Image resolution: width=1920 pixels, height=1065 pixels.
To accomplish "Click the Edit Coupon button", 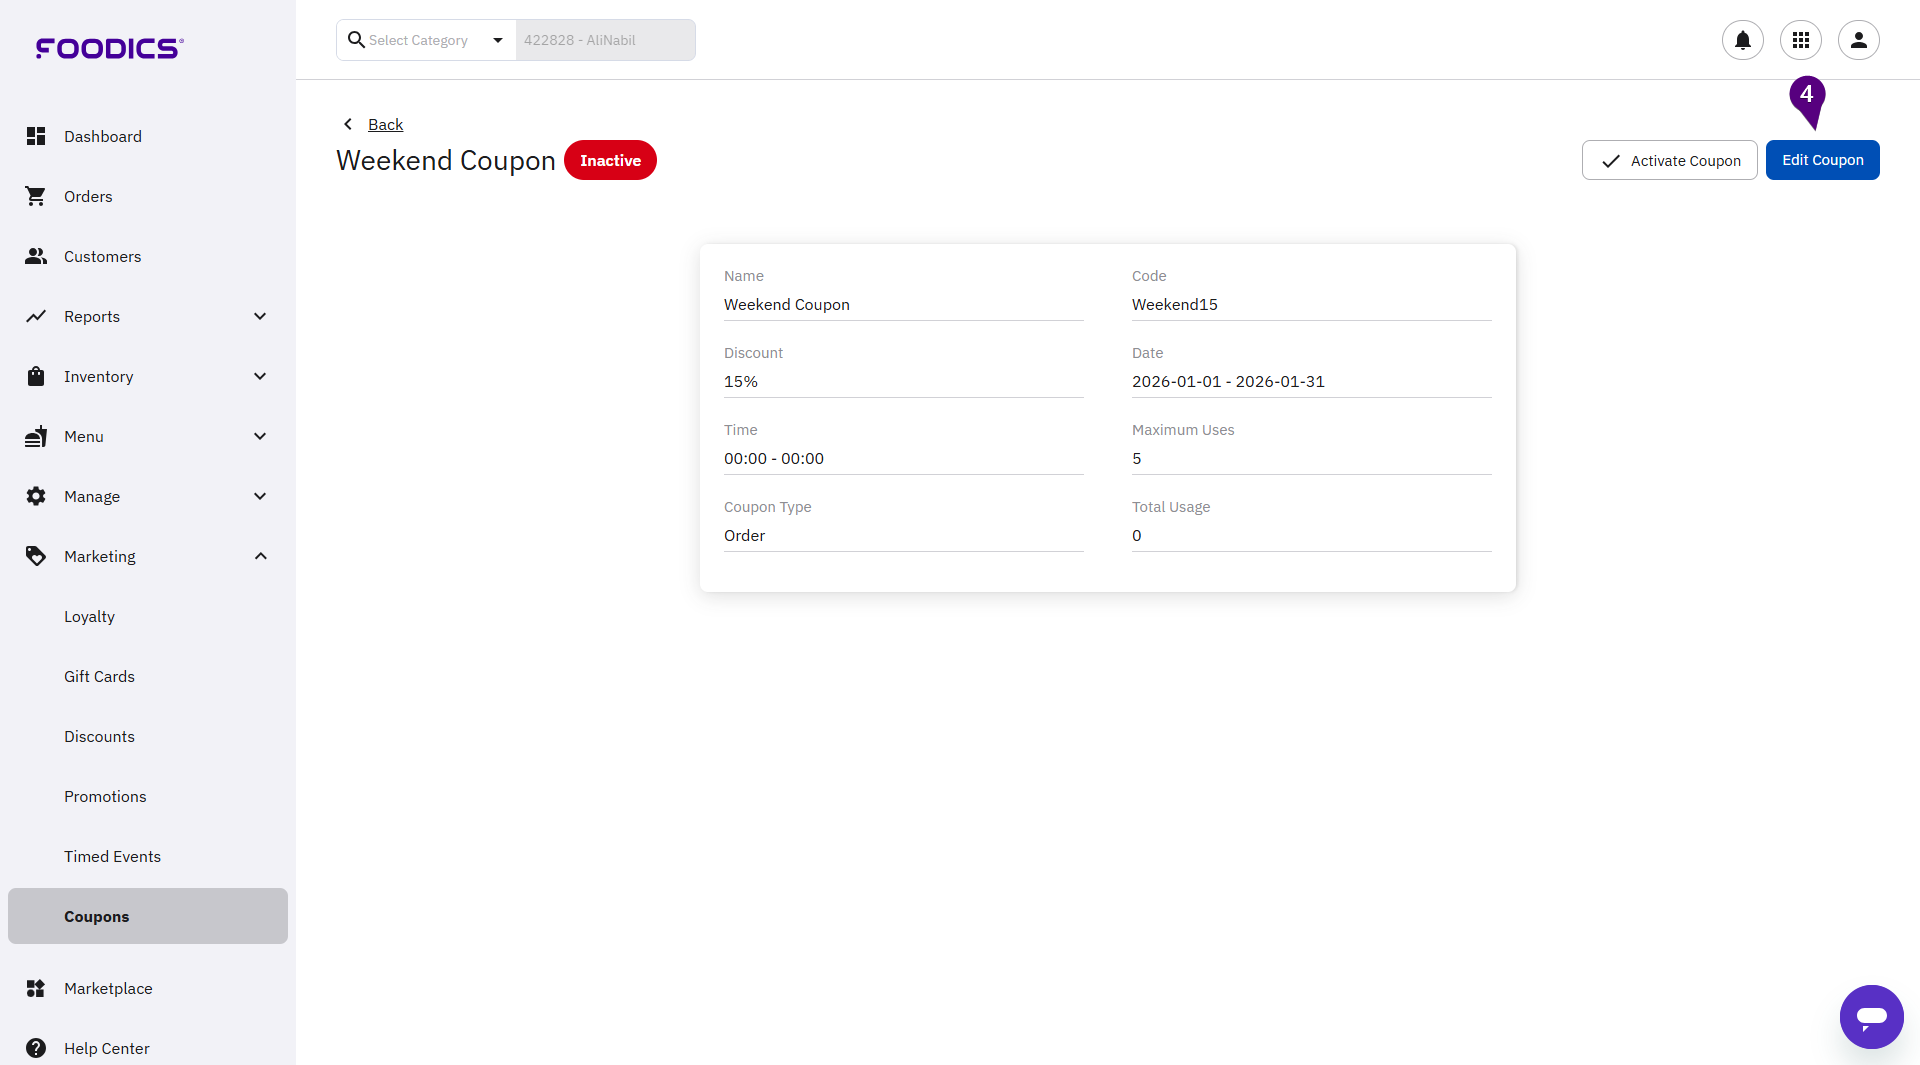I will point(1822,160).
